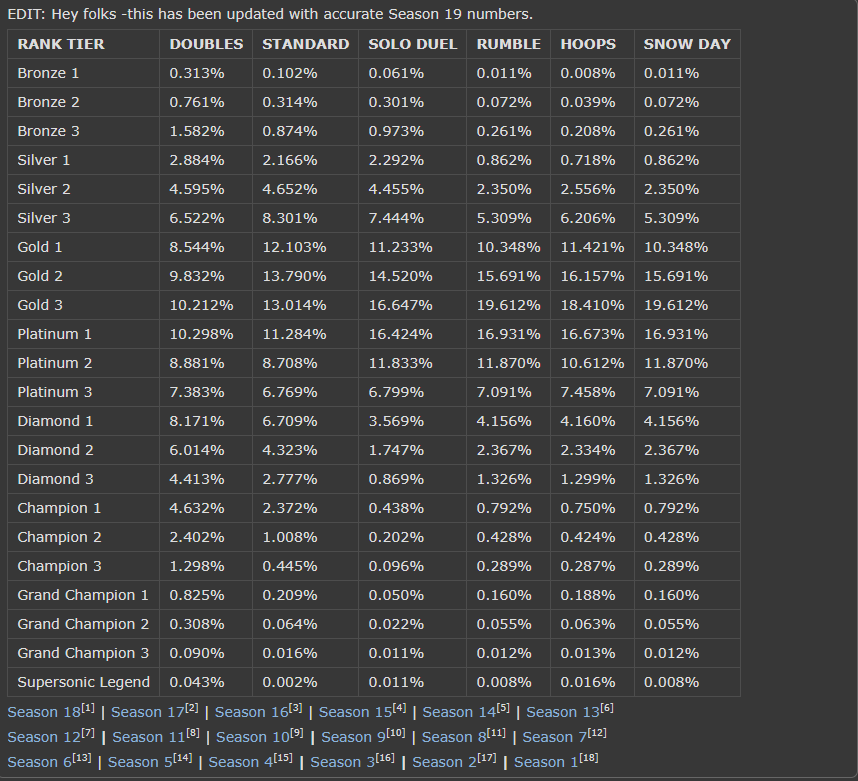Select the Silver 1 row label
The width and height of the screenshot is (858, 781).
(44, 160)
